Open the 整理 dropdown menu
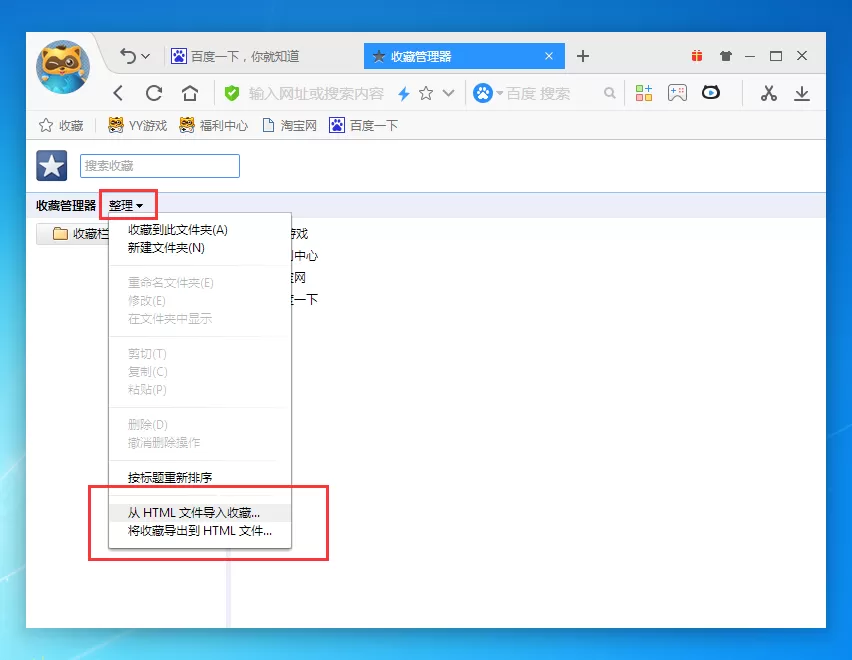This screenshot has height=660, width=852. click(127, 205)
